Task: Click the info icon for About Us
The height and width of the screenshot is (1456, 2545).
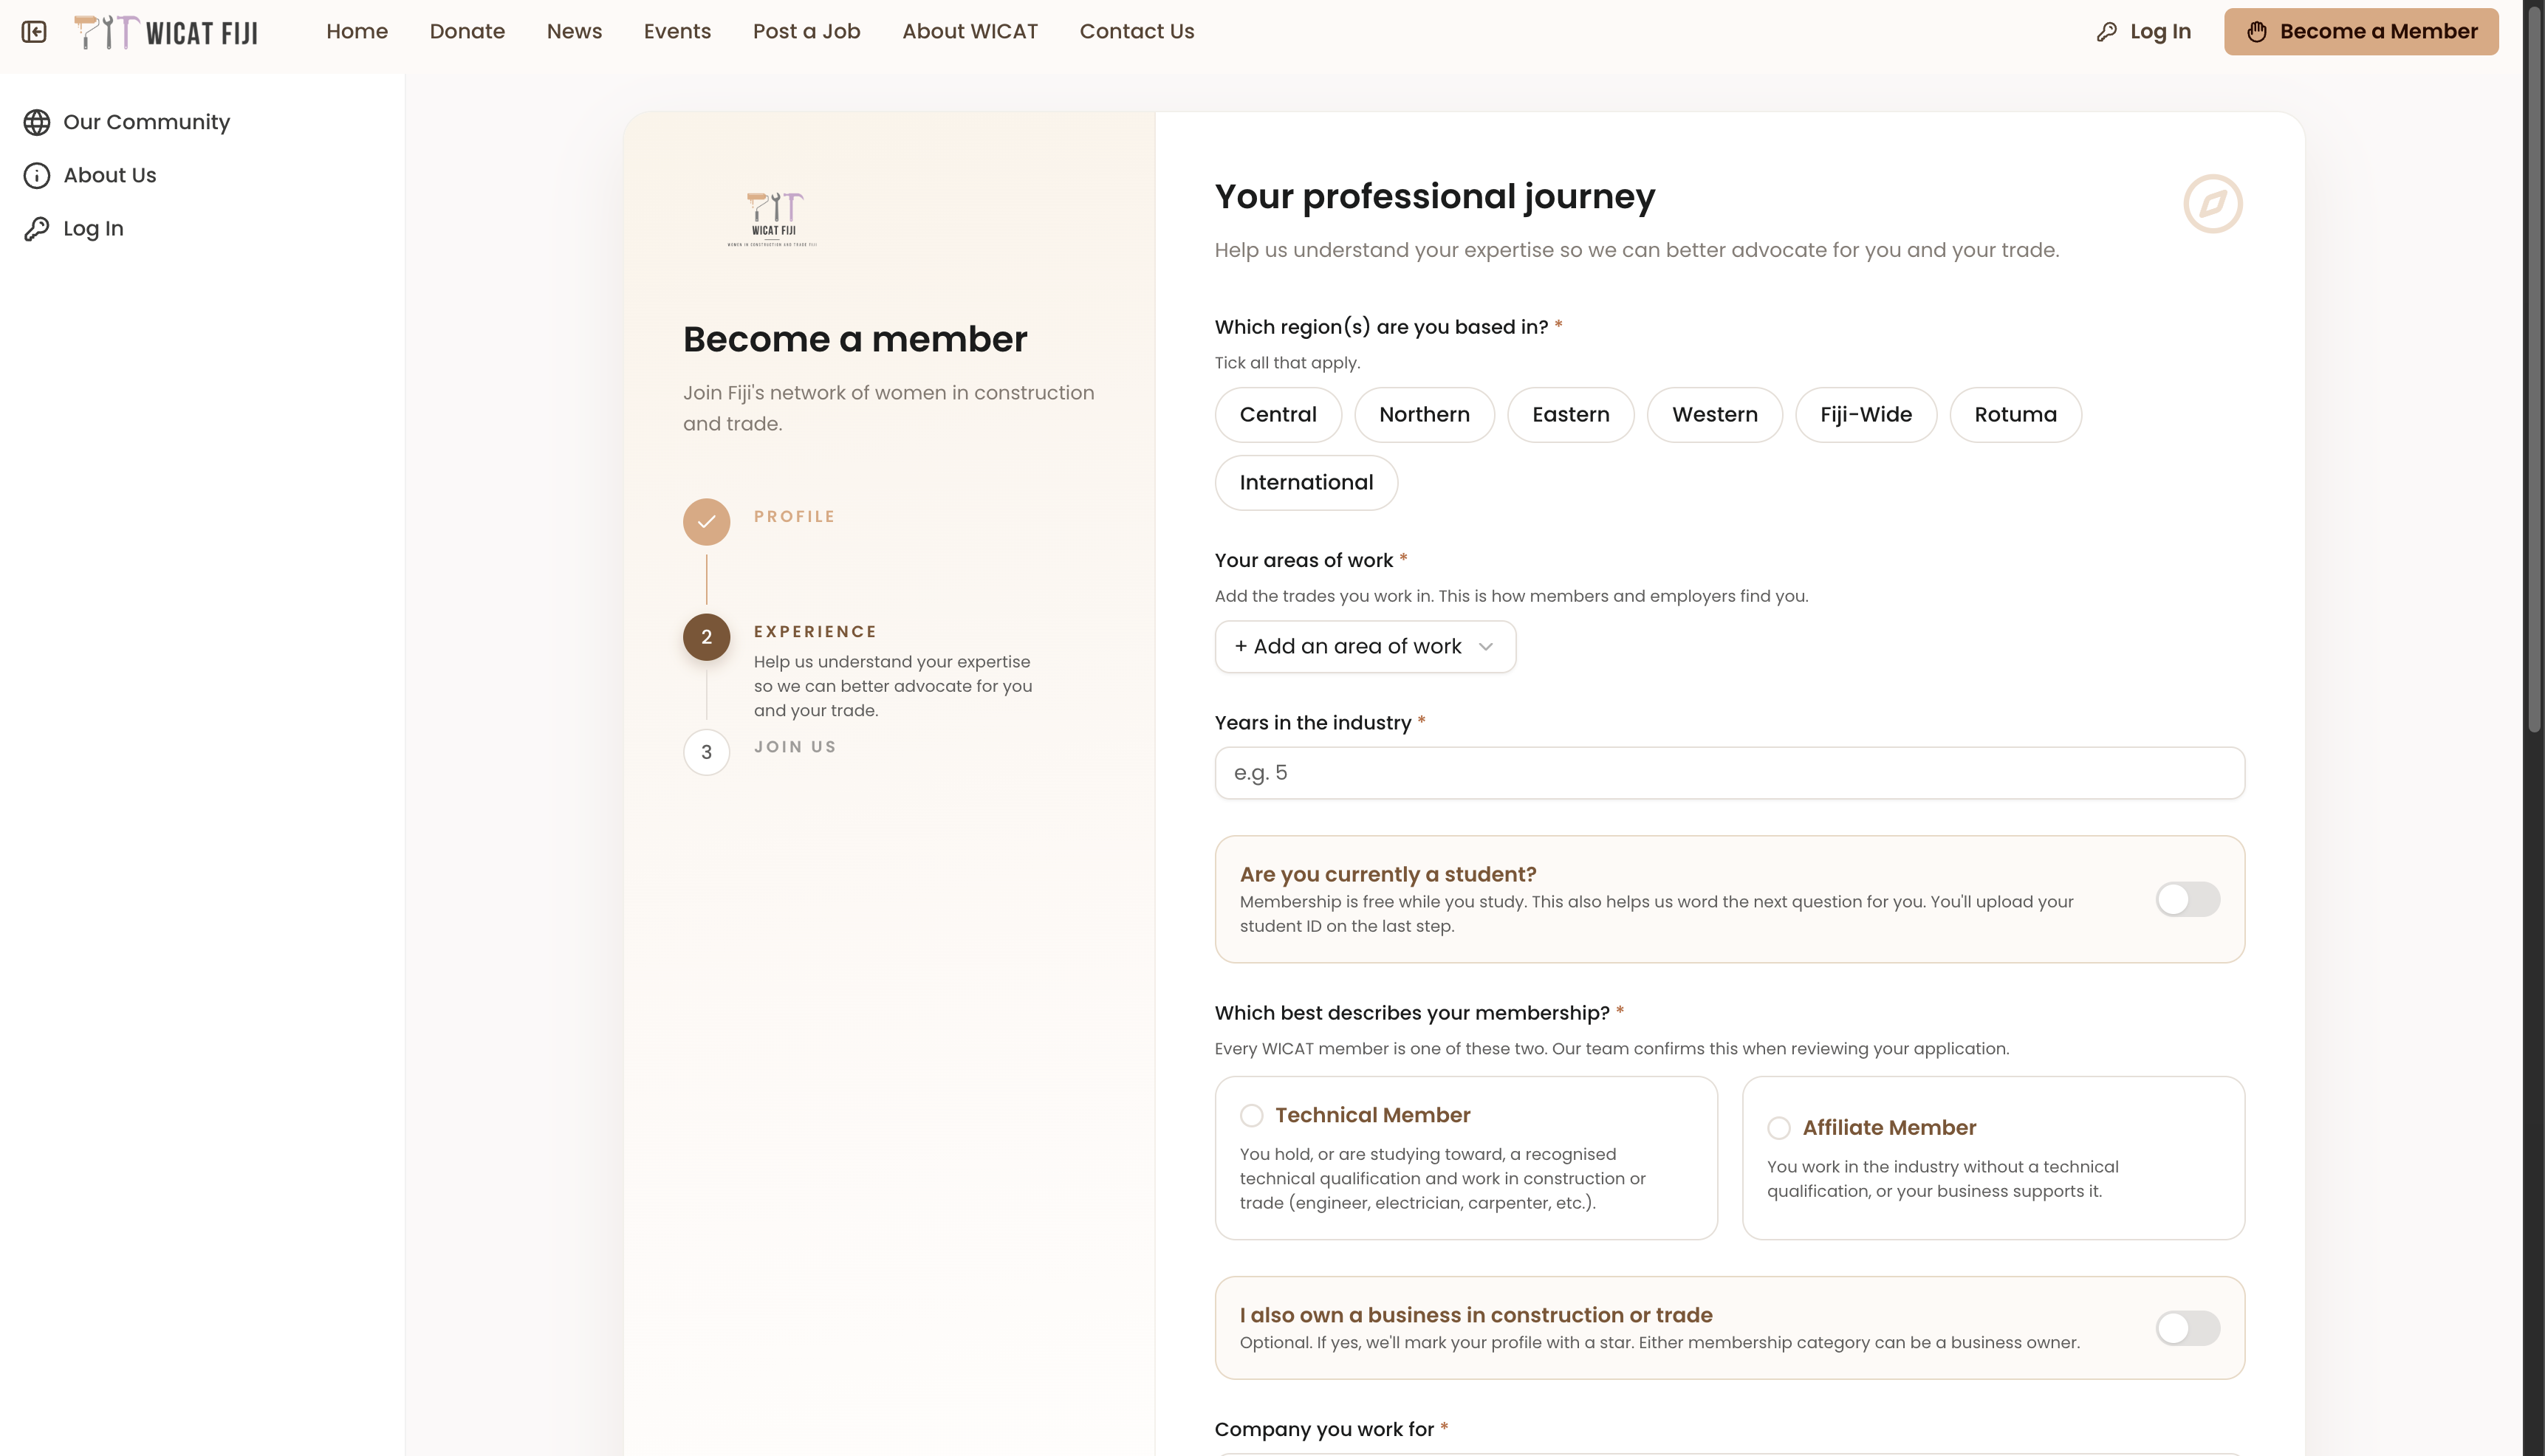Action: pyautogui.click(x=37, y=176)
